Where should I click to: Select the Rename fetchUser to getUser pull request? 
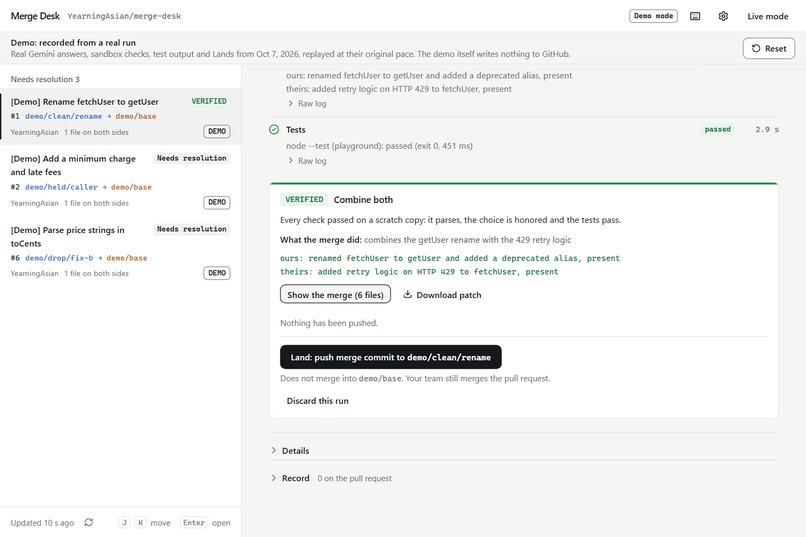120,117
